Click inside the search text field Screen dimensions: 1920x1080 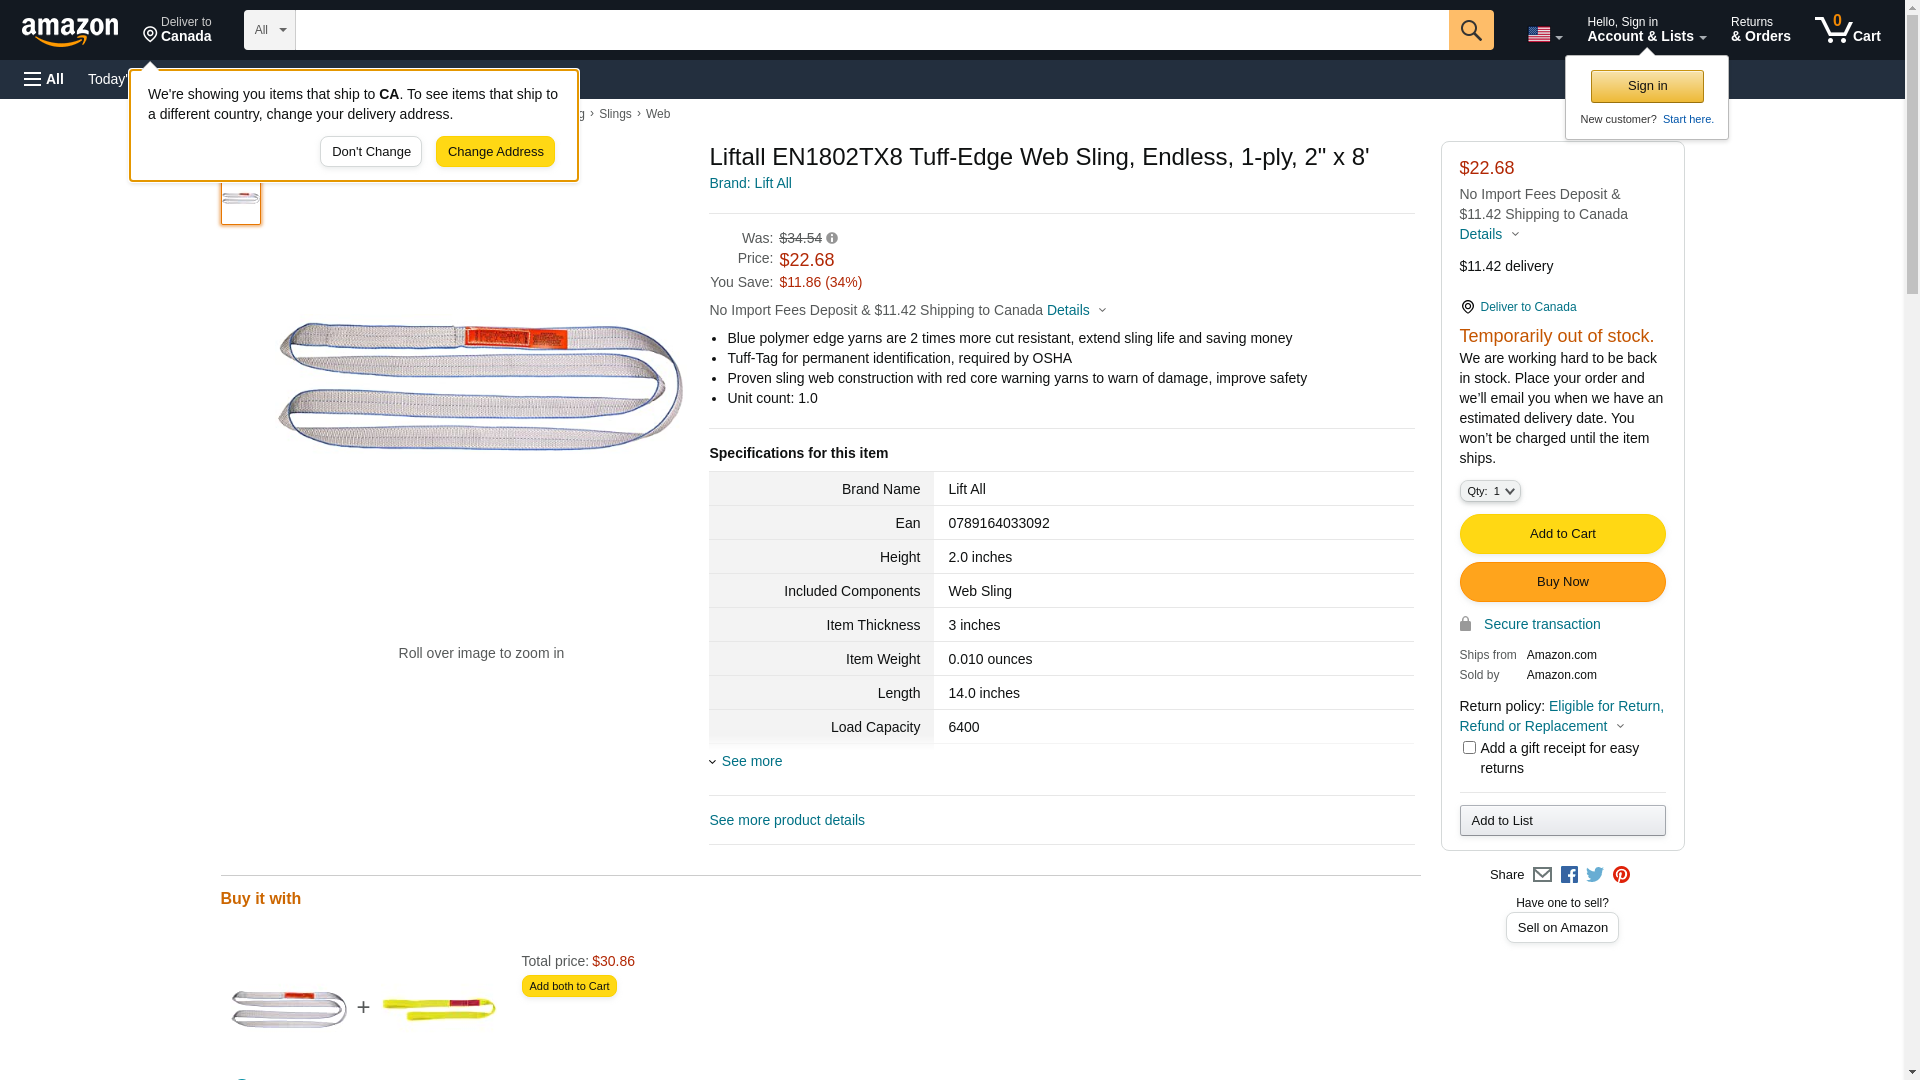[x=871, y=30]
